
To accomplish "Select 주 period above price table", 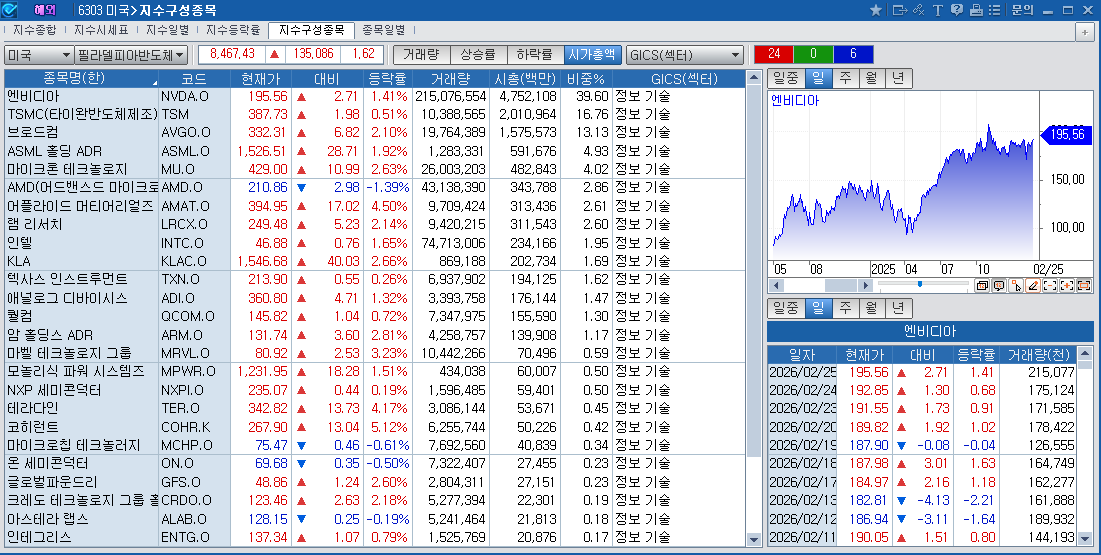I will pos(845,308).
